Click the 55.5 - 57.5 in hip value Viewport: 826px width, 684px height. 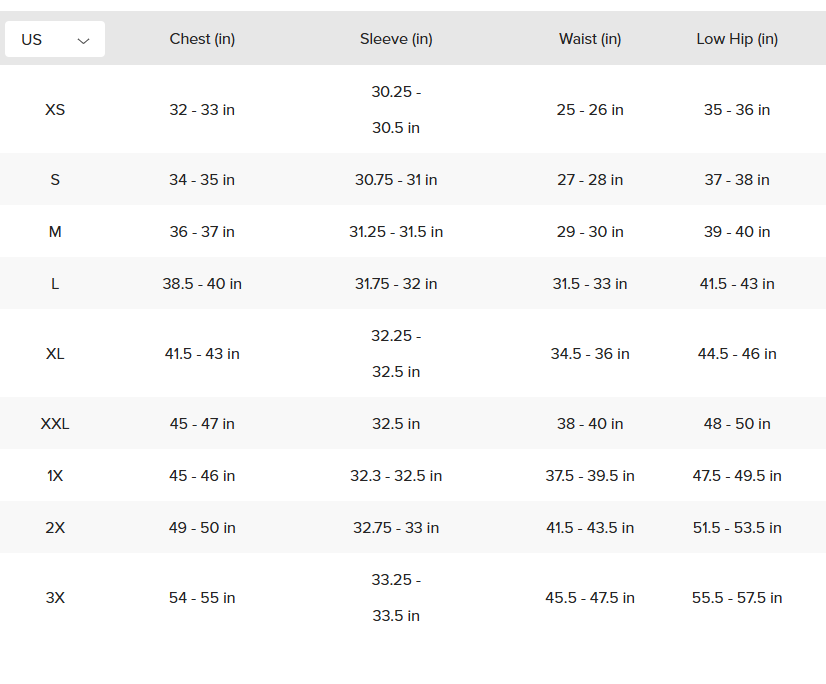click(x=737, y=598)
